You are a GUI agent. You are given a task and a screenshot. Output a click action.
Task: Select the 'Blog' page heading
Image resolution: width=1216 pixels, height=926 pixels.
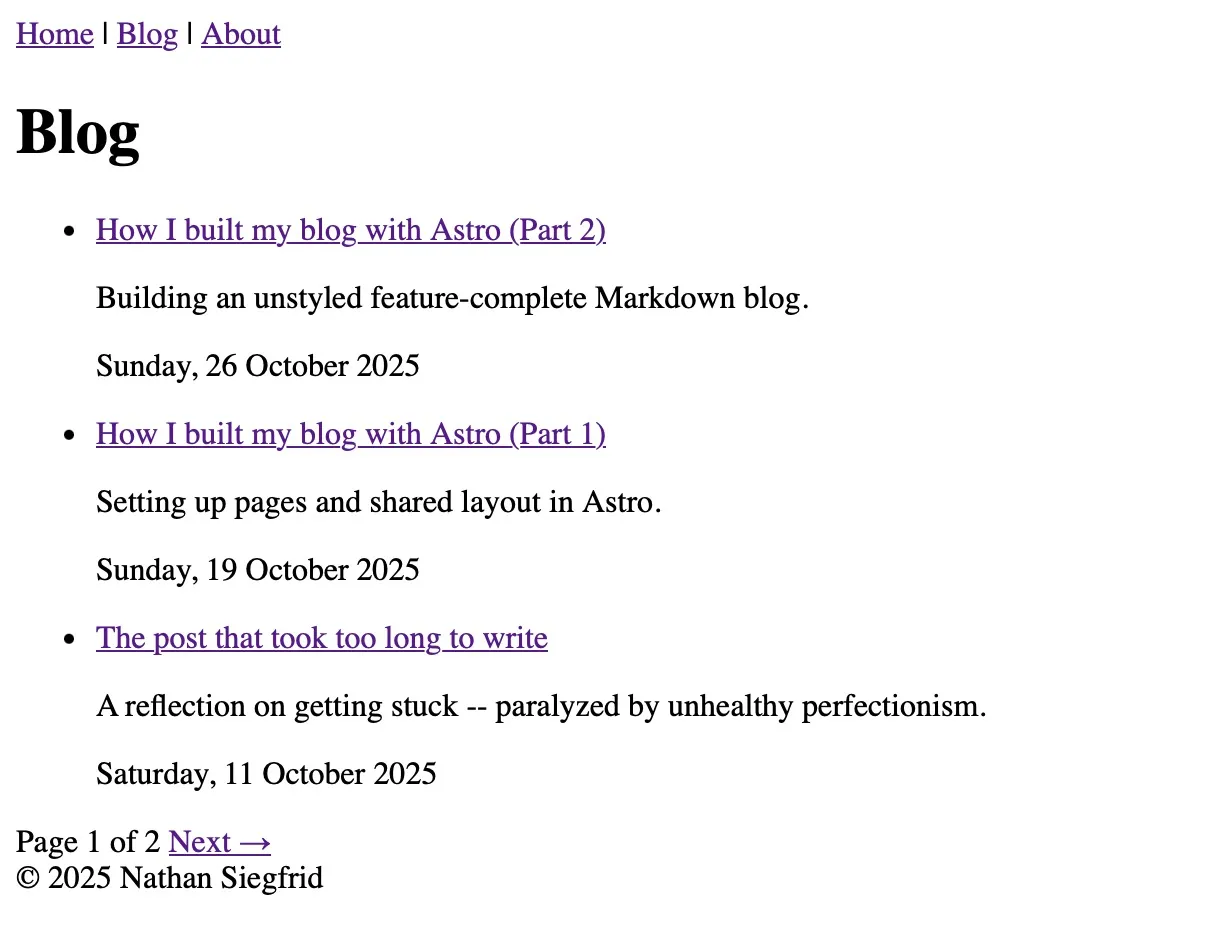tap(78, 131)
